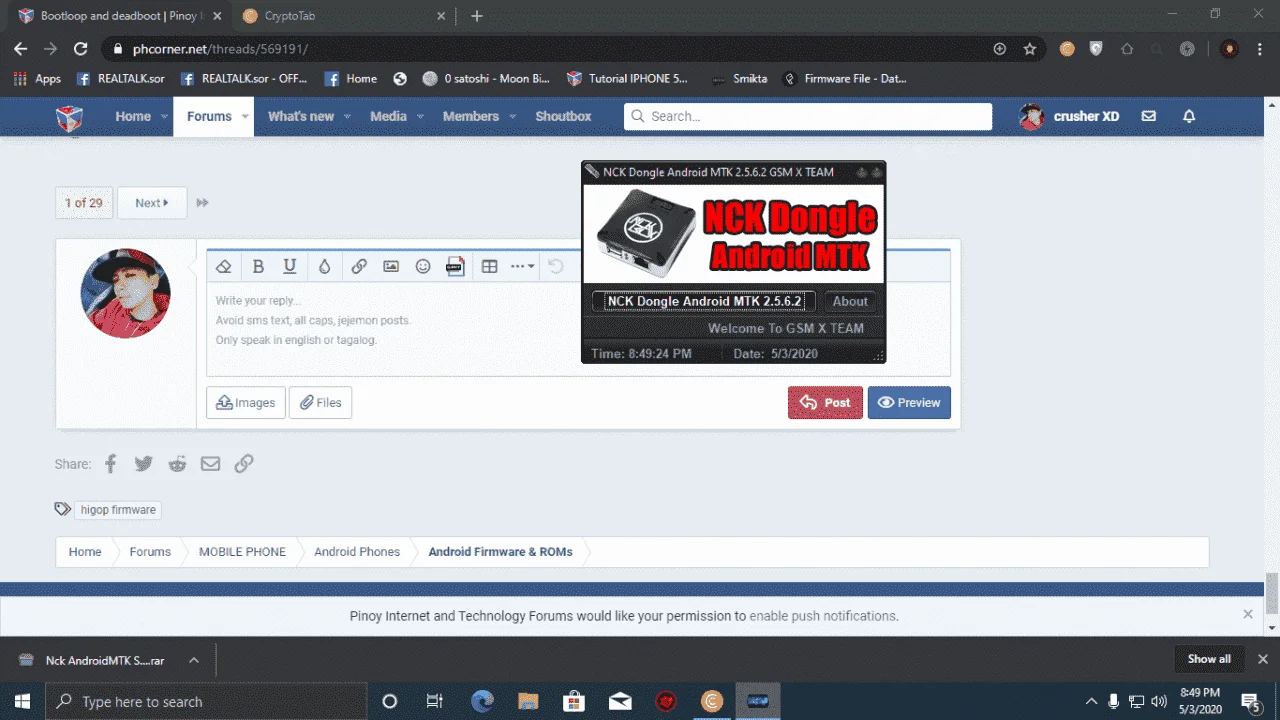Open the crusher XD account menu

pos(1070,116)
